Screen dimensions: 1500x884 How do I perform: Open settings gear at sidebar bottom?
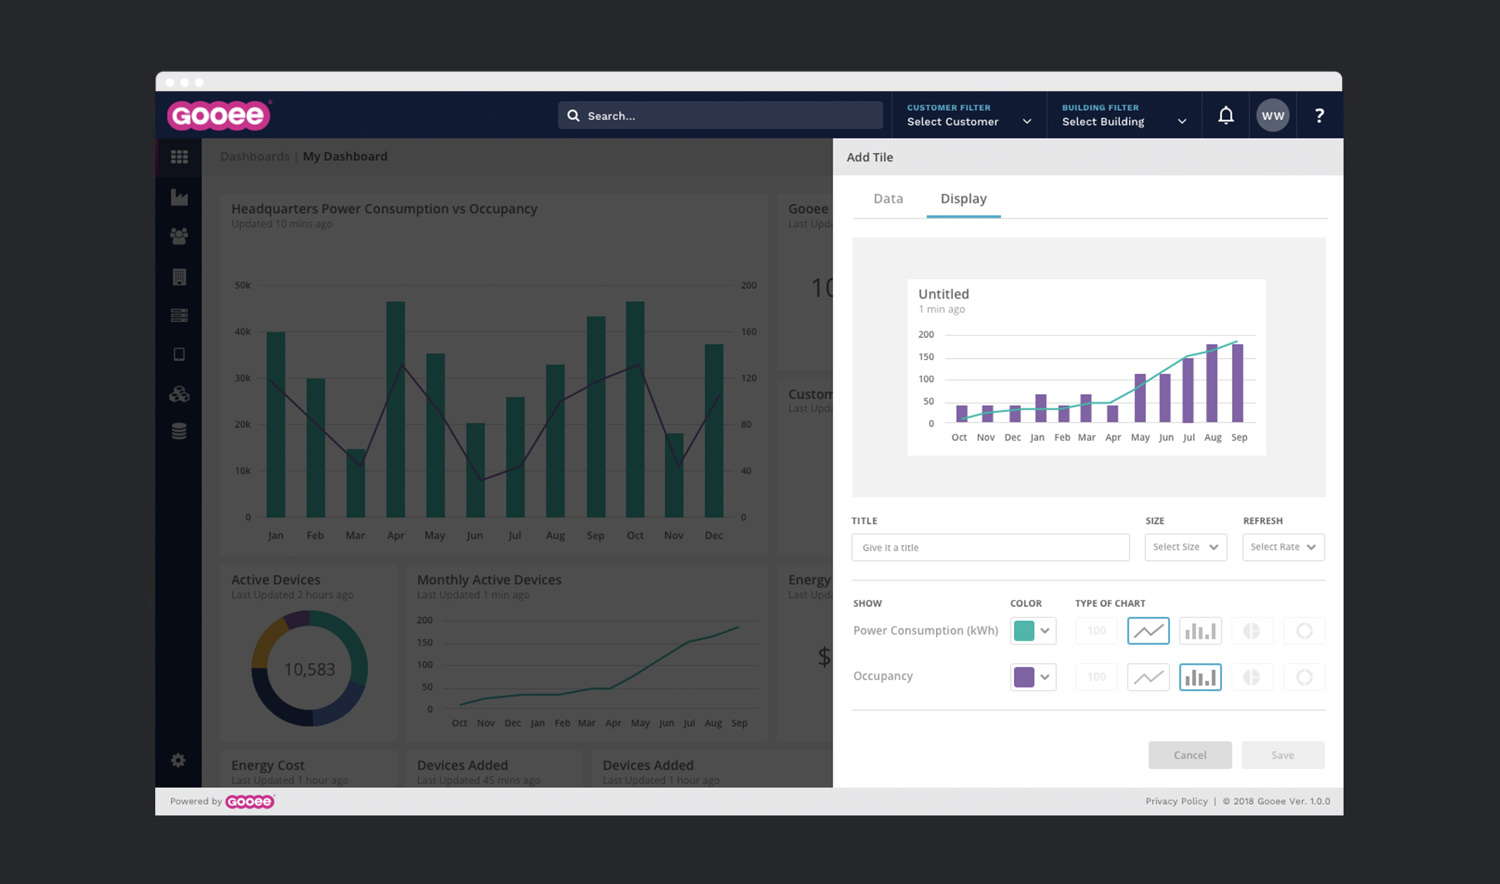(x=178, y=760)
